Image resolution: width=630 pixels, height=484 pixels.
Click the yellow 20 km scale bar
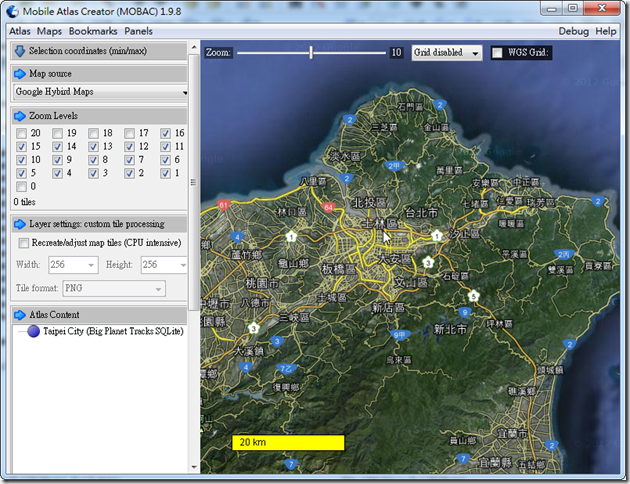point(288,443)
